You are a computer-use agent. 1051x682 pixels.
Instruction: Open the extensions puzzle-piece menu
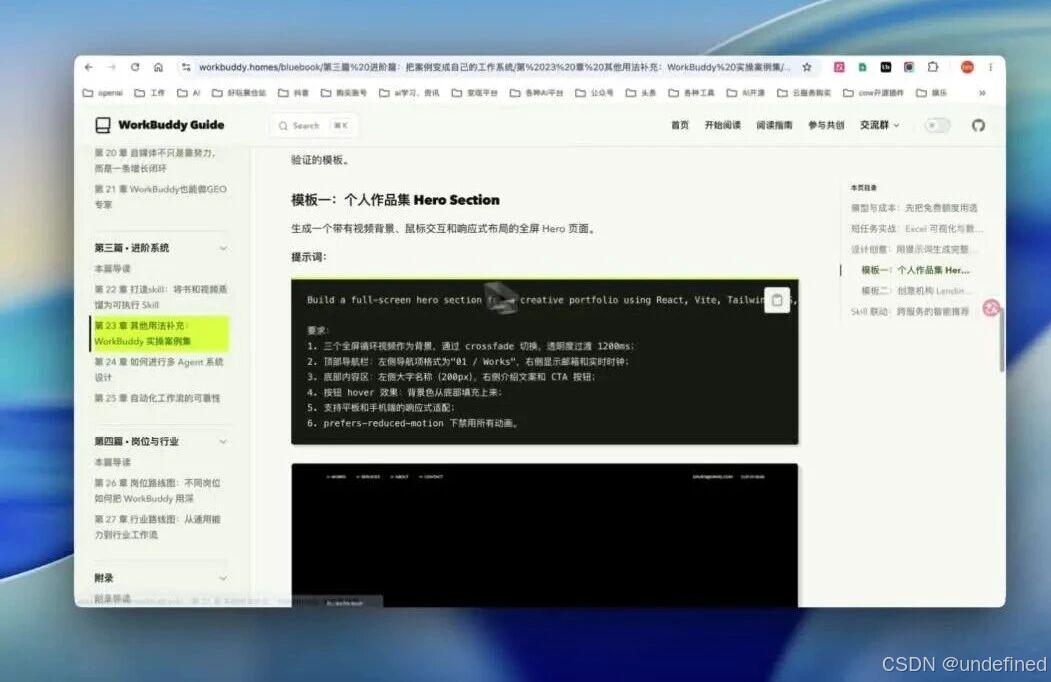[933, 67]
